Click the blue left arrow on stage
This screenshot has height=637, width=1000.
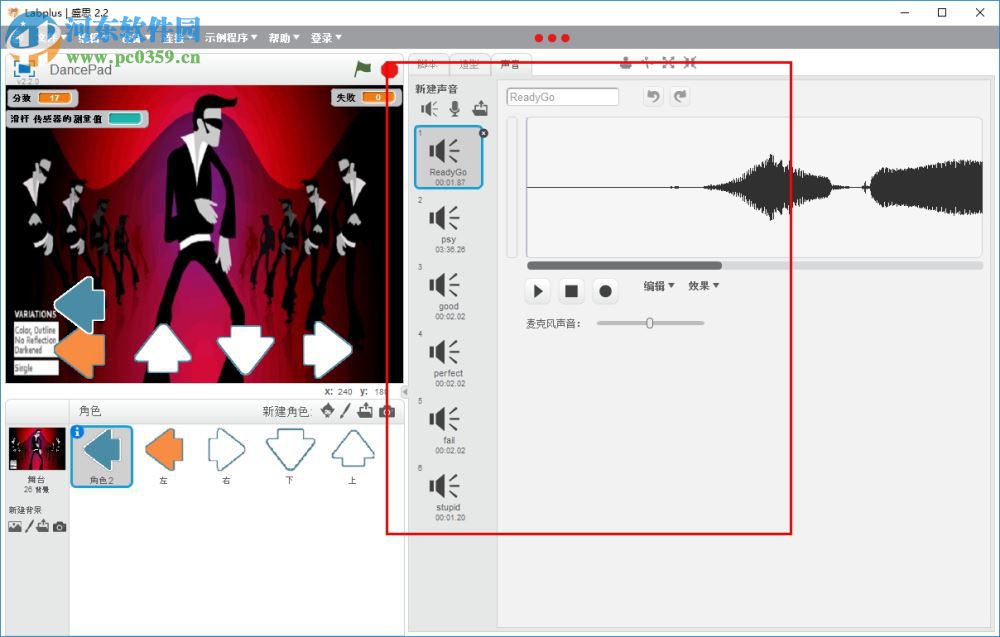click(x=81, y=305)
